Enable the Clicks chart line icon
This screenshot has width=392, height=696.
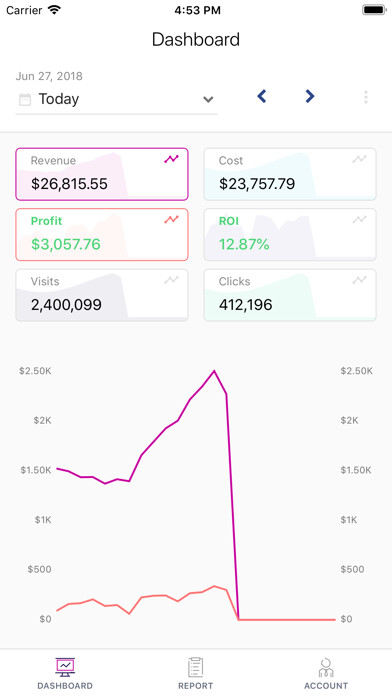[360, 280]
